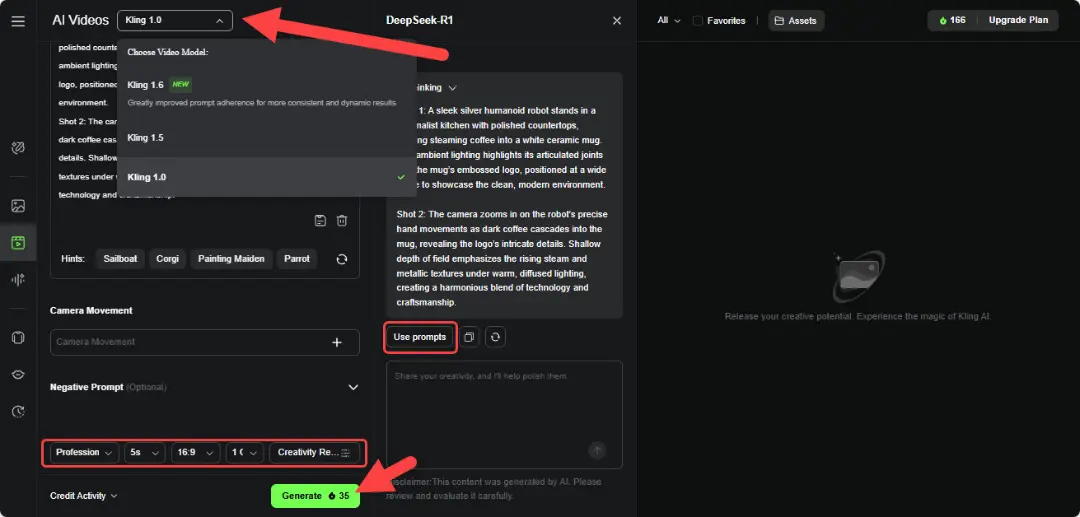
Task: Add a camera movement with the plus icon
Action: [337, 342]
